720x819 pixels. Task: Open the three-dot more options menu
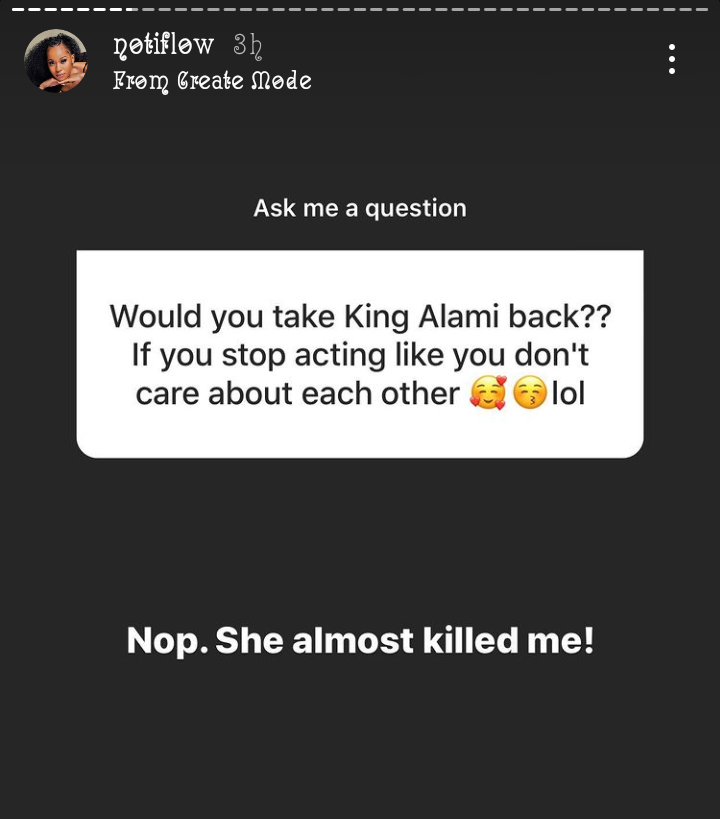[x=672, y=59]
